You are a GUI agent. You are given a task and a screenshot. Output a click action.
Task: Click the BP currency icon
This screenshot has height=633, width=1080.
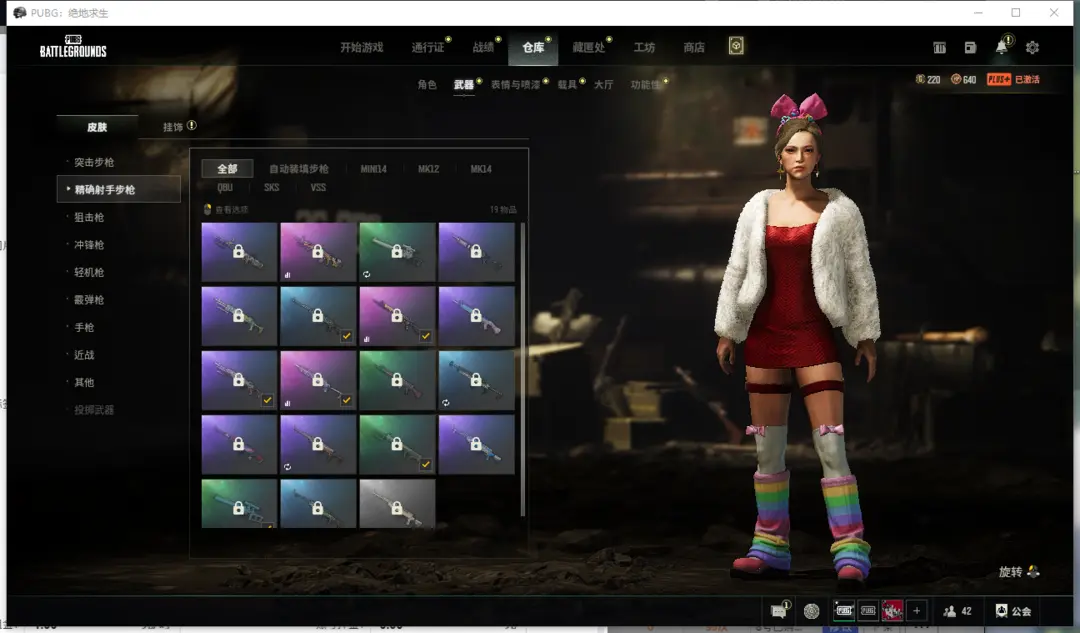[x=956, y=79]
